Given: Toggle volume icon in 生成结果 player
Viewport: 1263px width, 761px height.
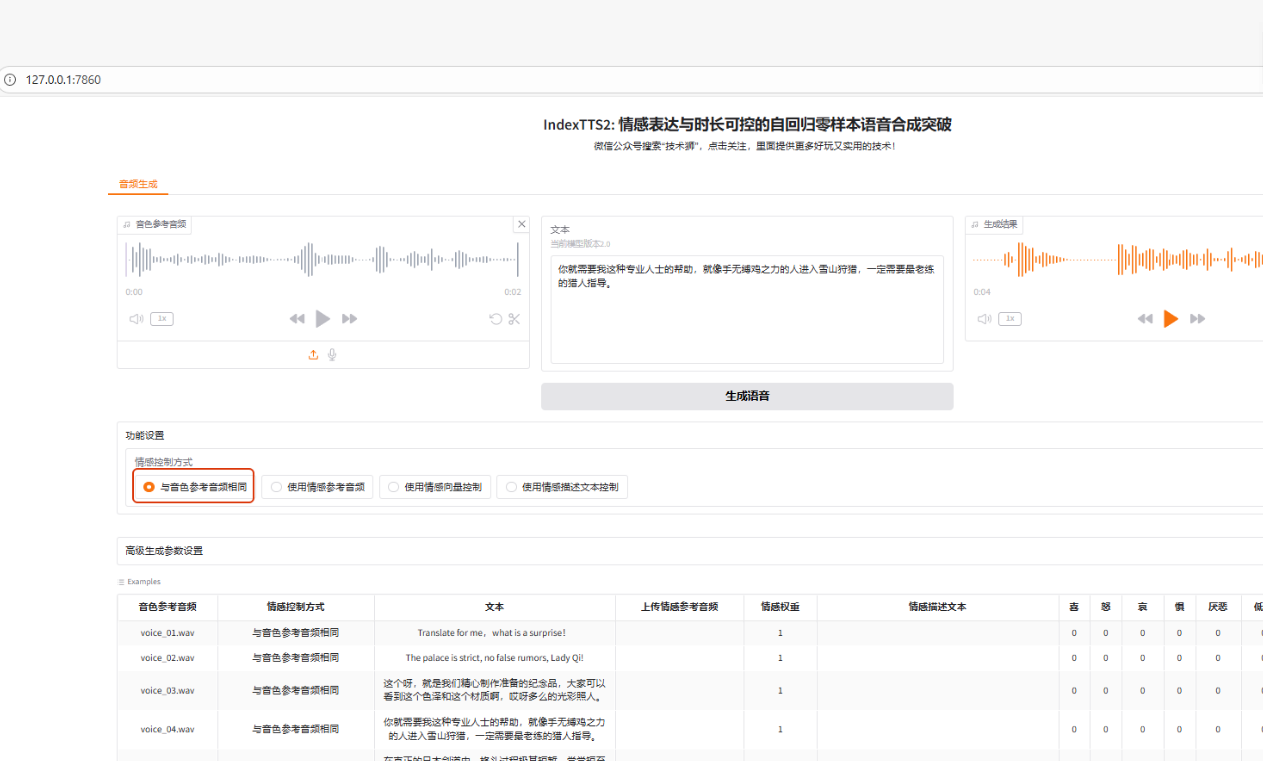Looking at the screenshot, I should click(984, 319).
